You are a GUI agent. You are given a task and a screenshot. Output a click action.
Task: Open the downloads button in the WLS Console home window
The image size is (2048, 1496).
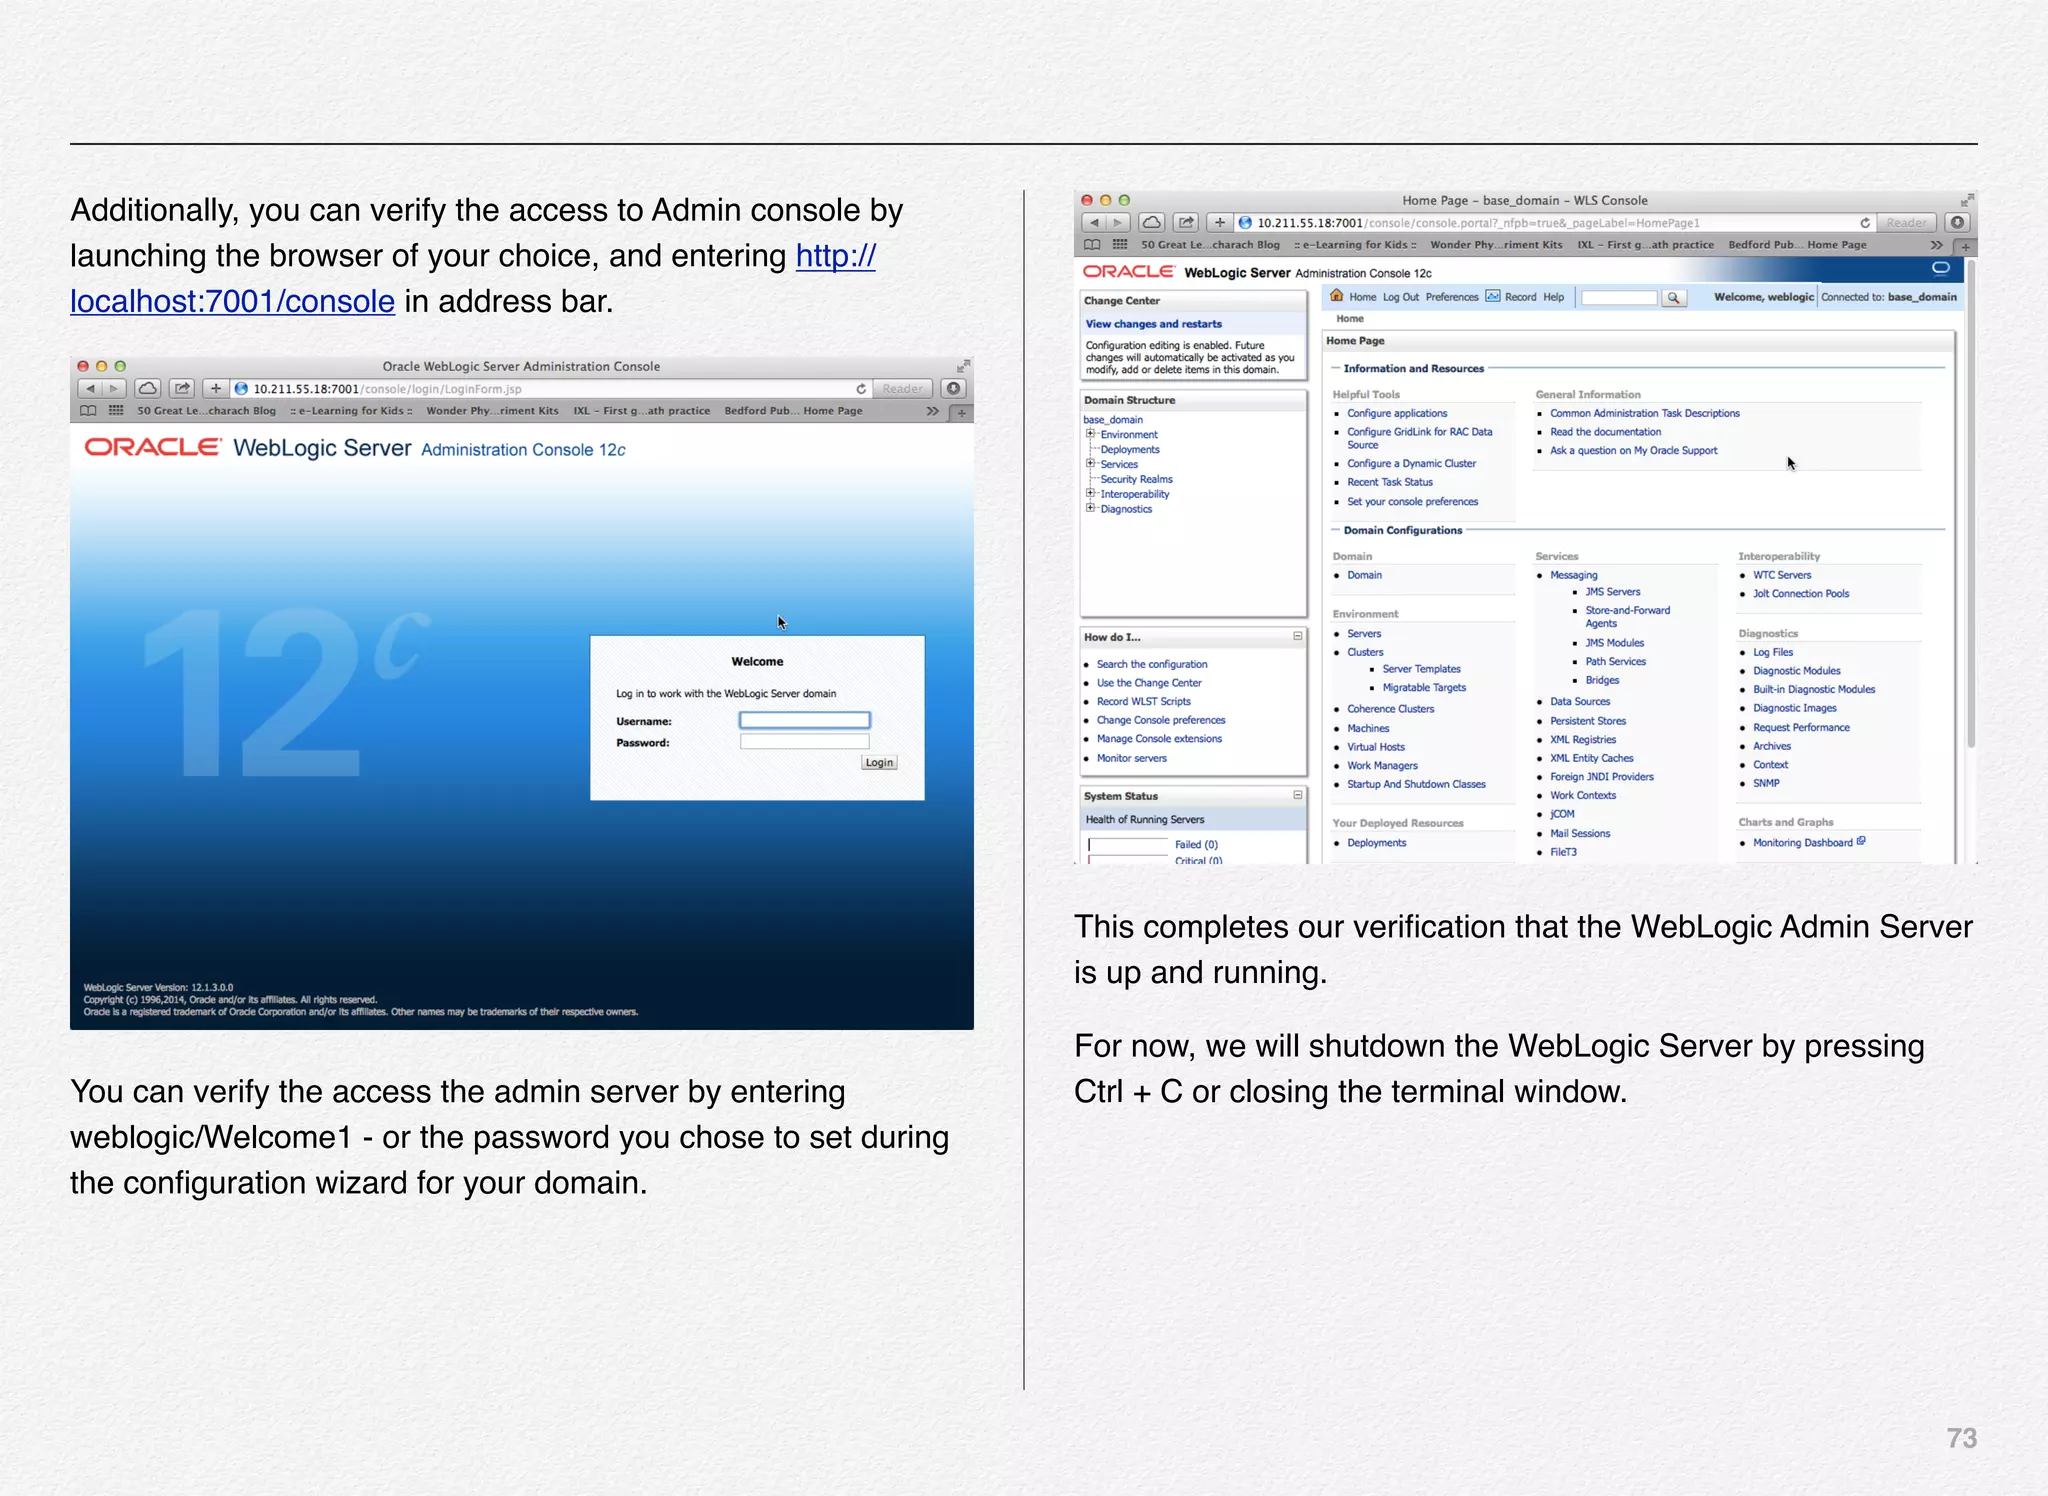pos(1958,222)
